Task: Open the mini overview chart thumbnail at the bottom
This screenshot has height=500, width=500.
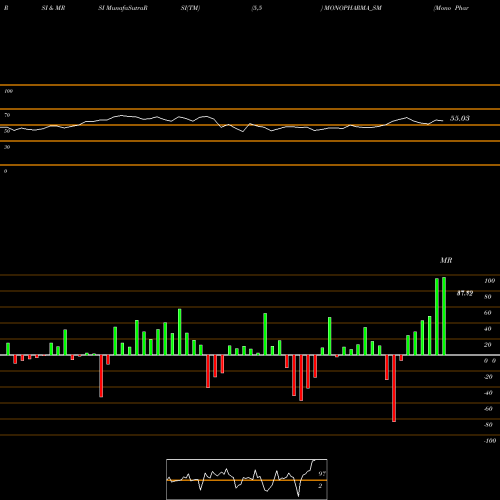Action: coord(247,479)
